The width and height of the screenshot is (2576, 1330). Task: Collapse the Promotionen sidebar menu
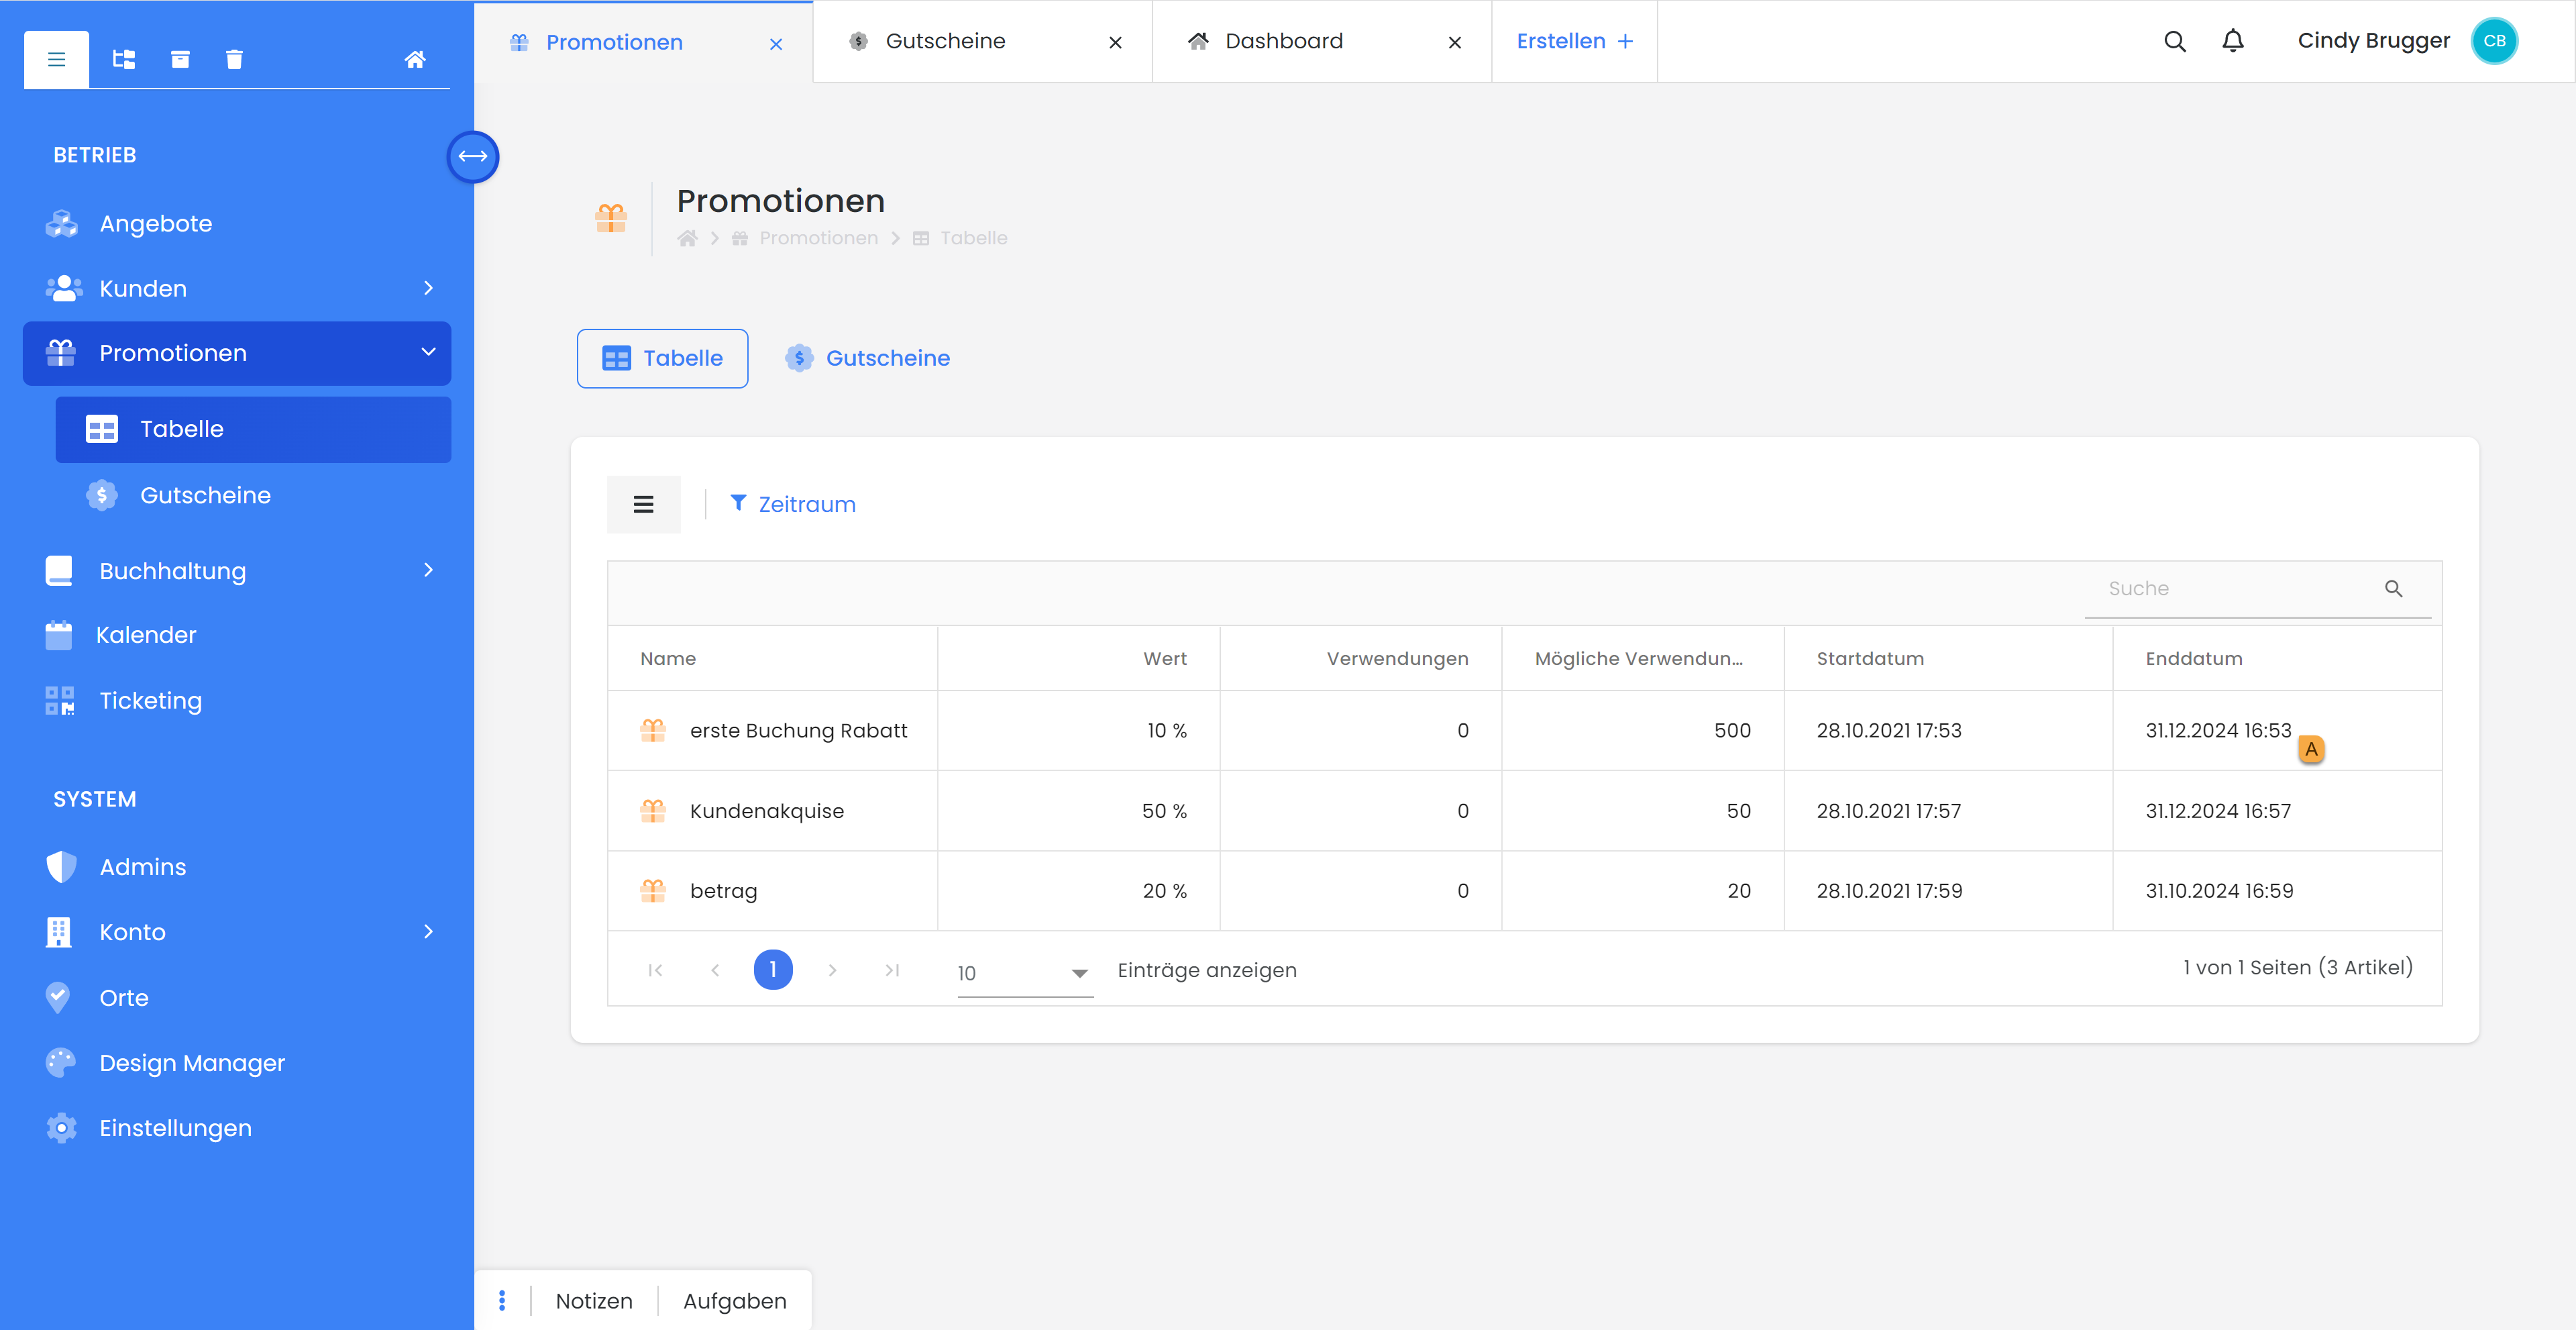pos(428,352)
